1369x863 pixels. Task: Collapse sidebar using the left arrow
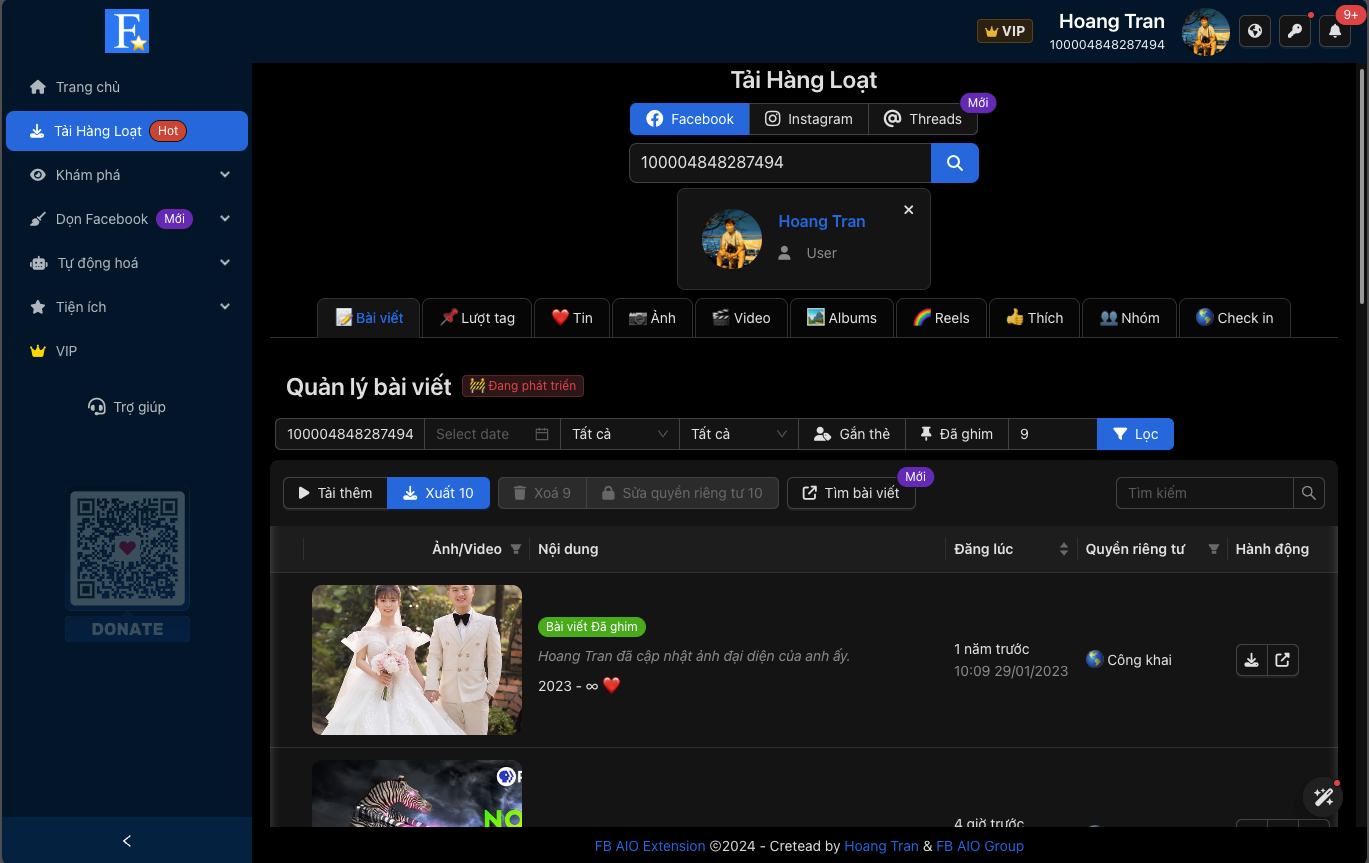[127, 841]
